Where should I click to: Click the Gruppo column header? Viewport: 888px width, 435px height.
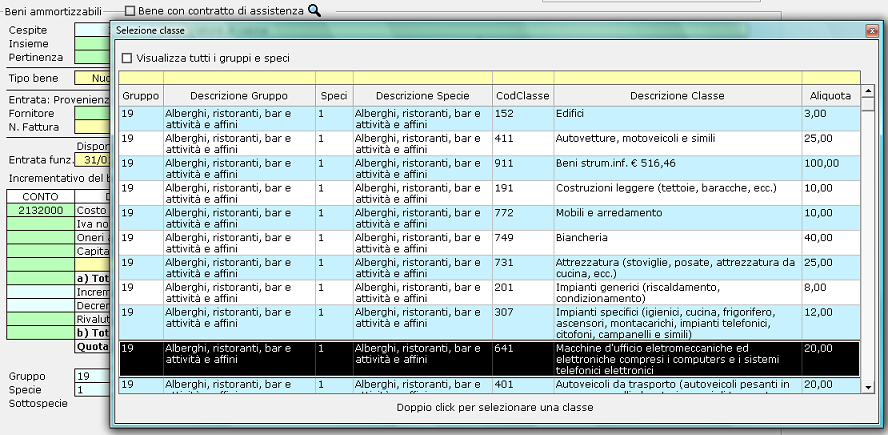140,96
